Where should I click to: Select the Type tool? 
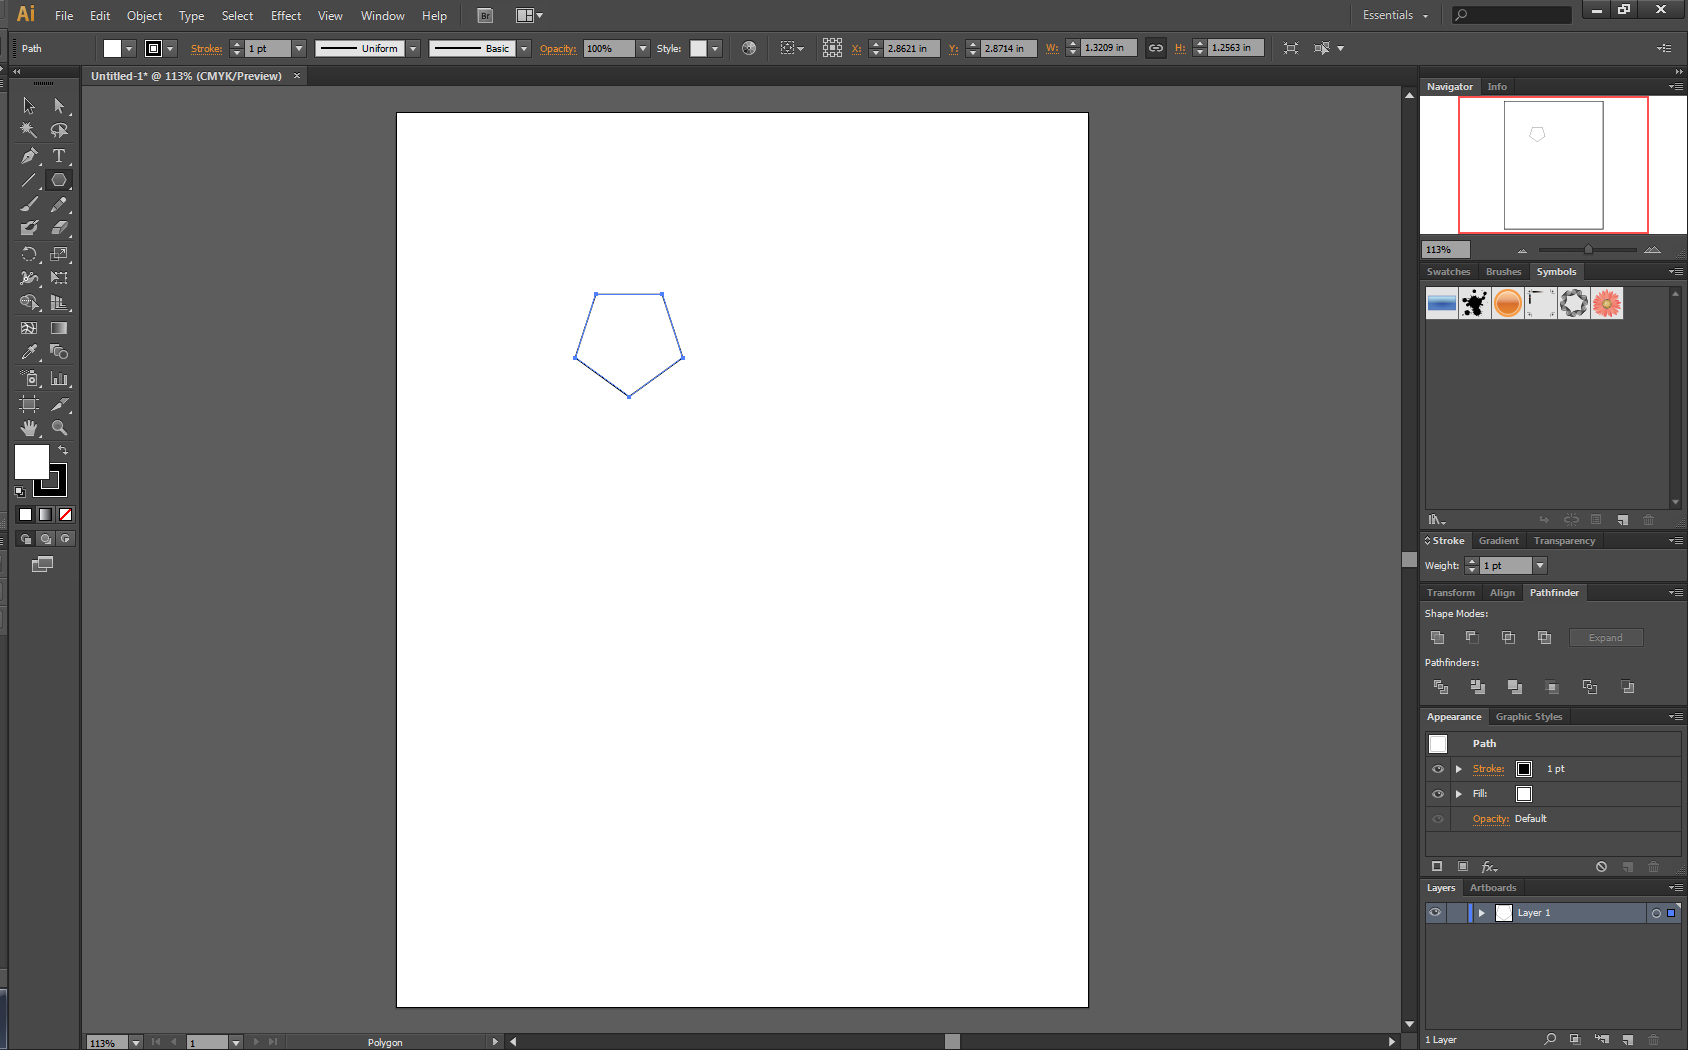[x=59, y=155]
